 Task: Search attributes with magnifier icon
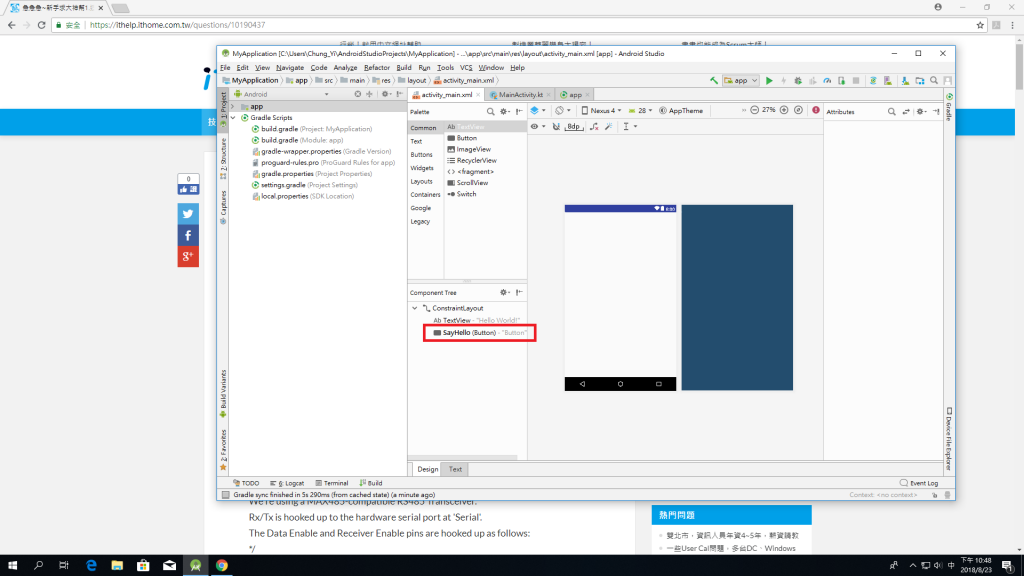891,112
